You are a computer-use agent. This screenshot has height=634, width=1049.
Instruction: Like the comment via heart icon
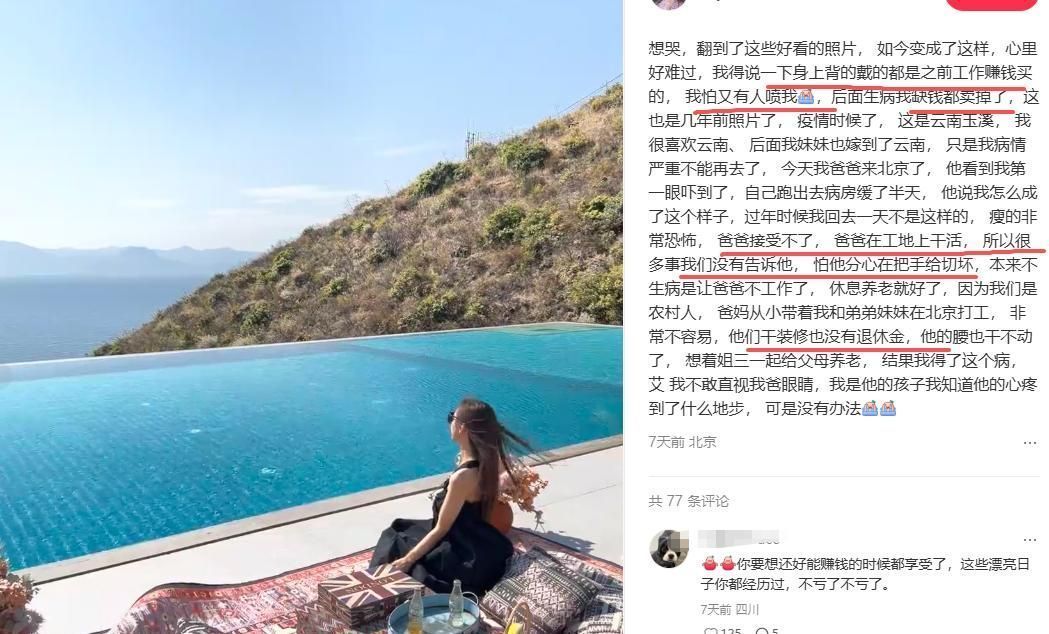click(710, 631)
